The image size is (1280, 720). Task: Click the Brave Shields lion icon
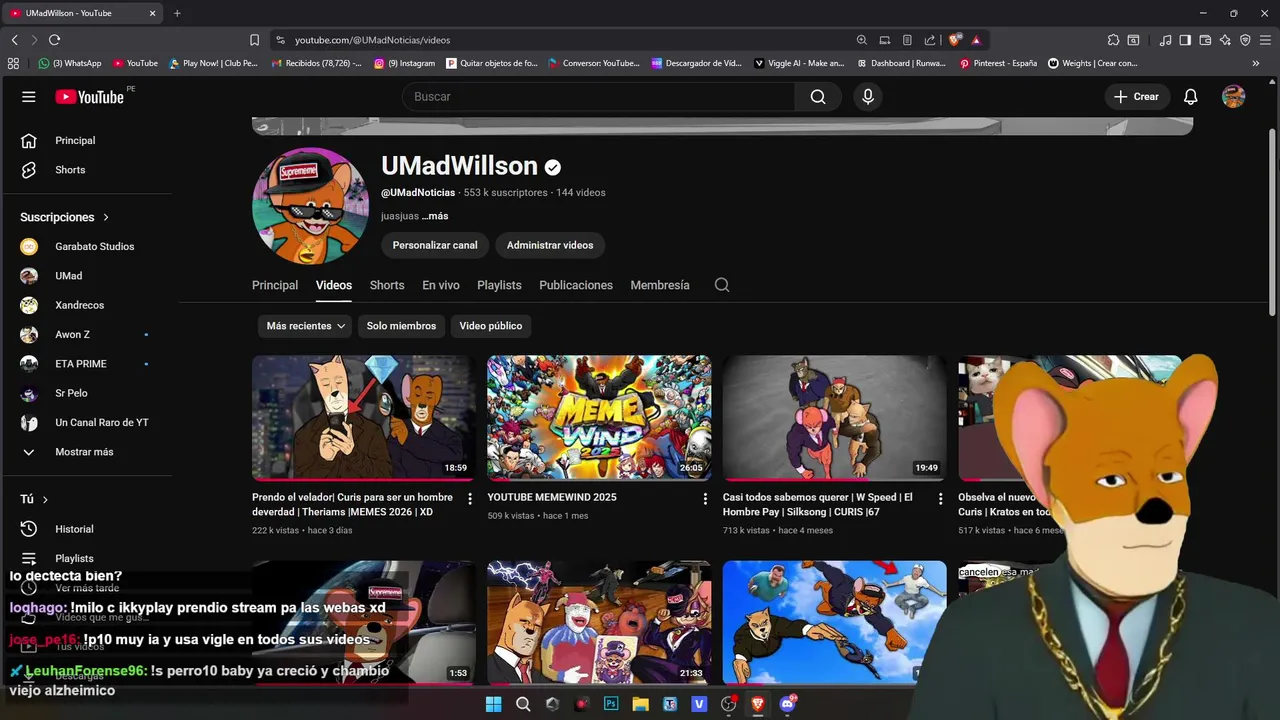click(x=955, y=40)
